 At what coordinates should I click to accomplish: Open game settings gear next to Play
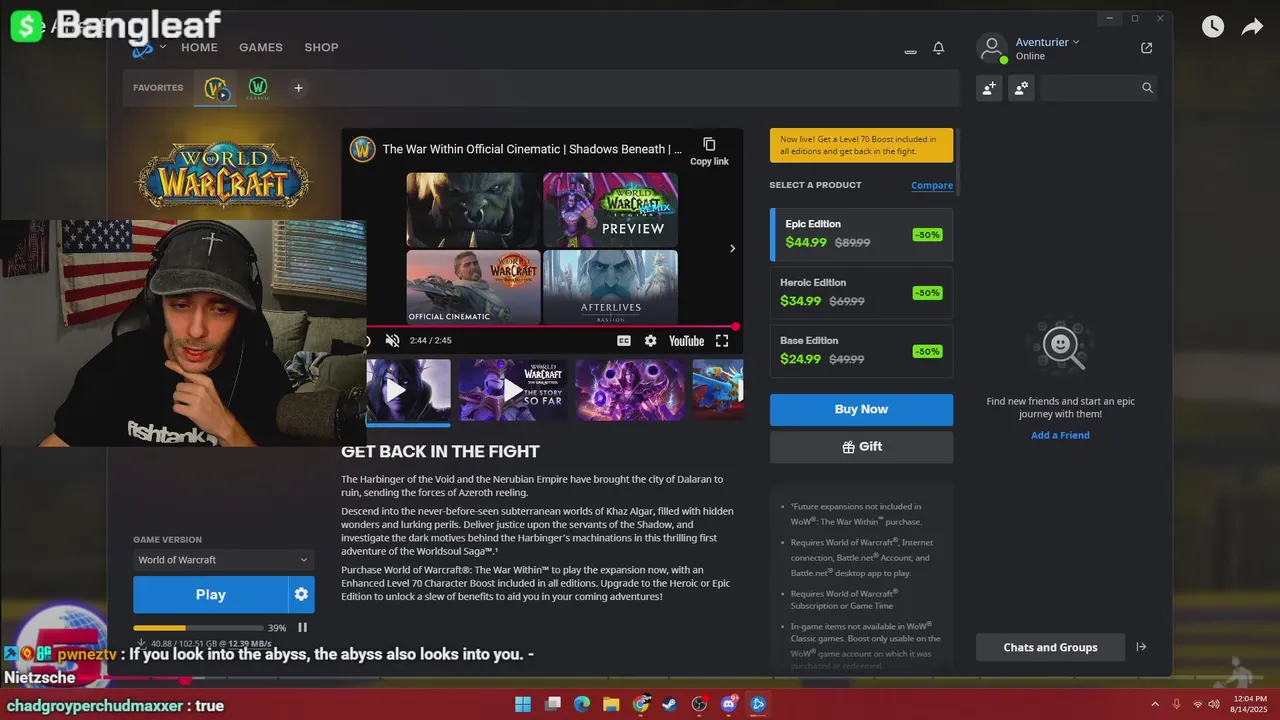tap(301, 594)
